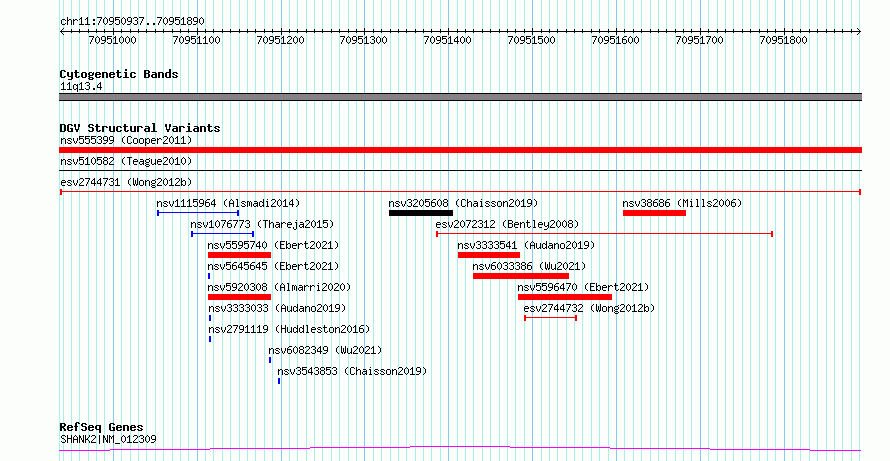Click red bar under nsv5595740
890x461 pixels.
click(x=240, y=255)
